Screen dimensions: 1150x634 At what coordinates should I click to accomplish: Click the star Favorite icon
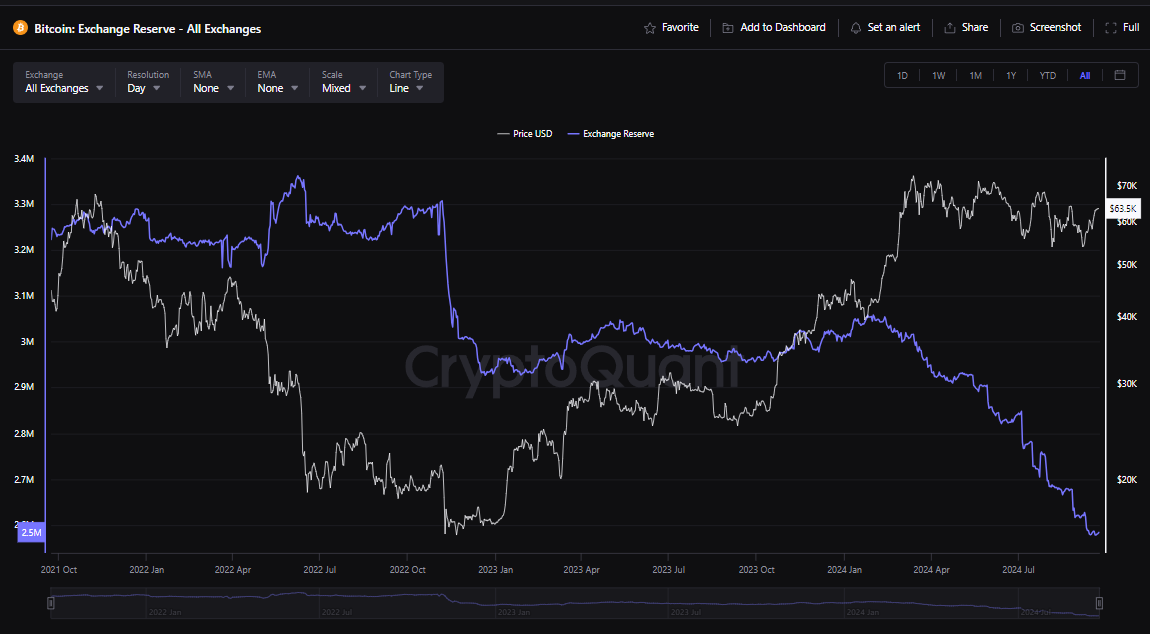click(650, 28)
